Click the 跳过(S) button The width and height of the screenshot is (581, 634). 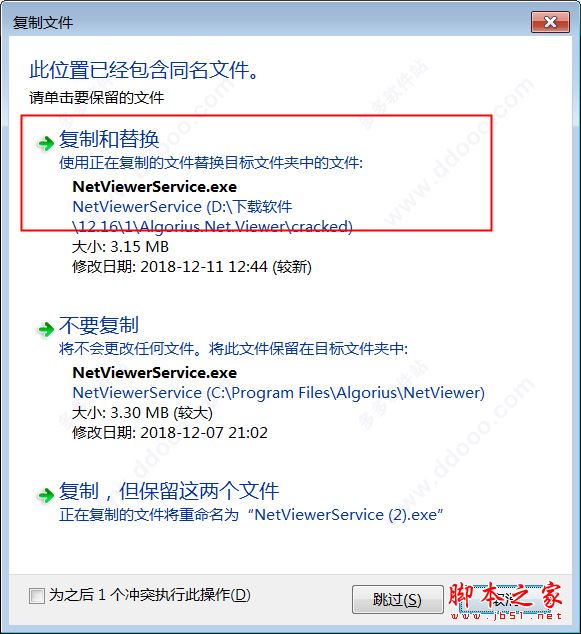pos(397,599)
